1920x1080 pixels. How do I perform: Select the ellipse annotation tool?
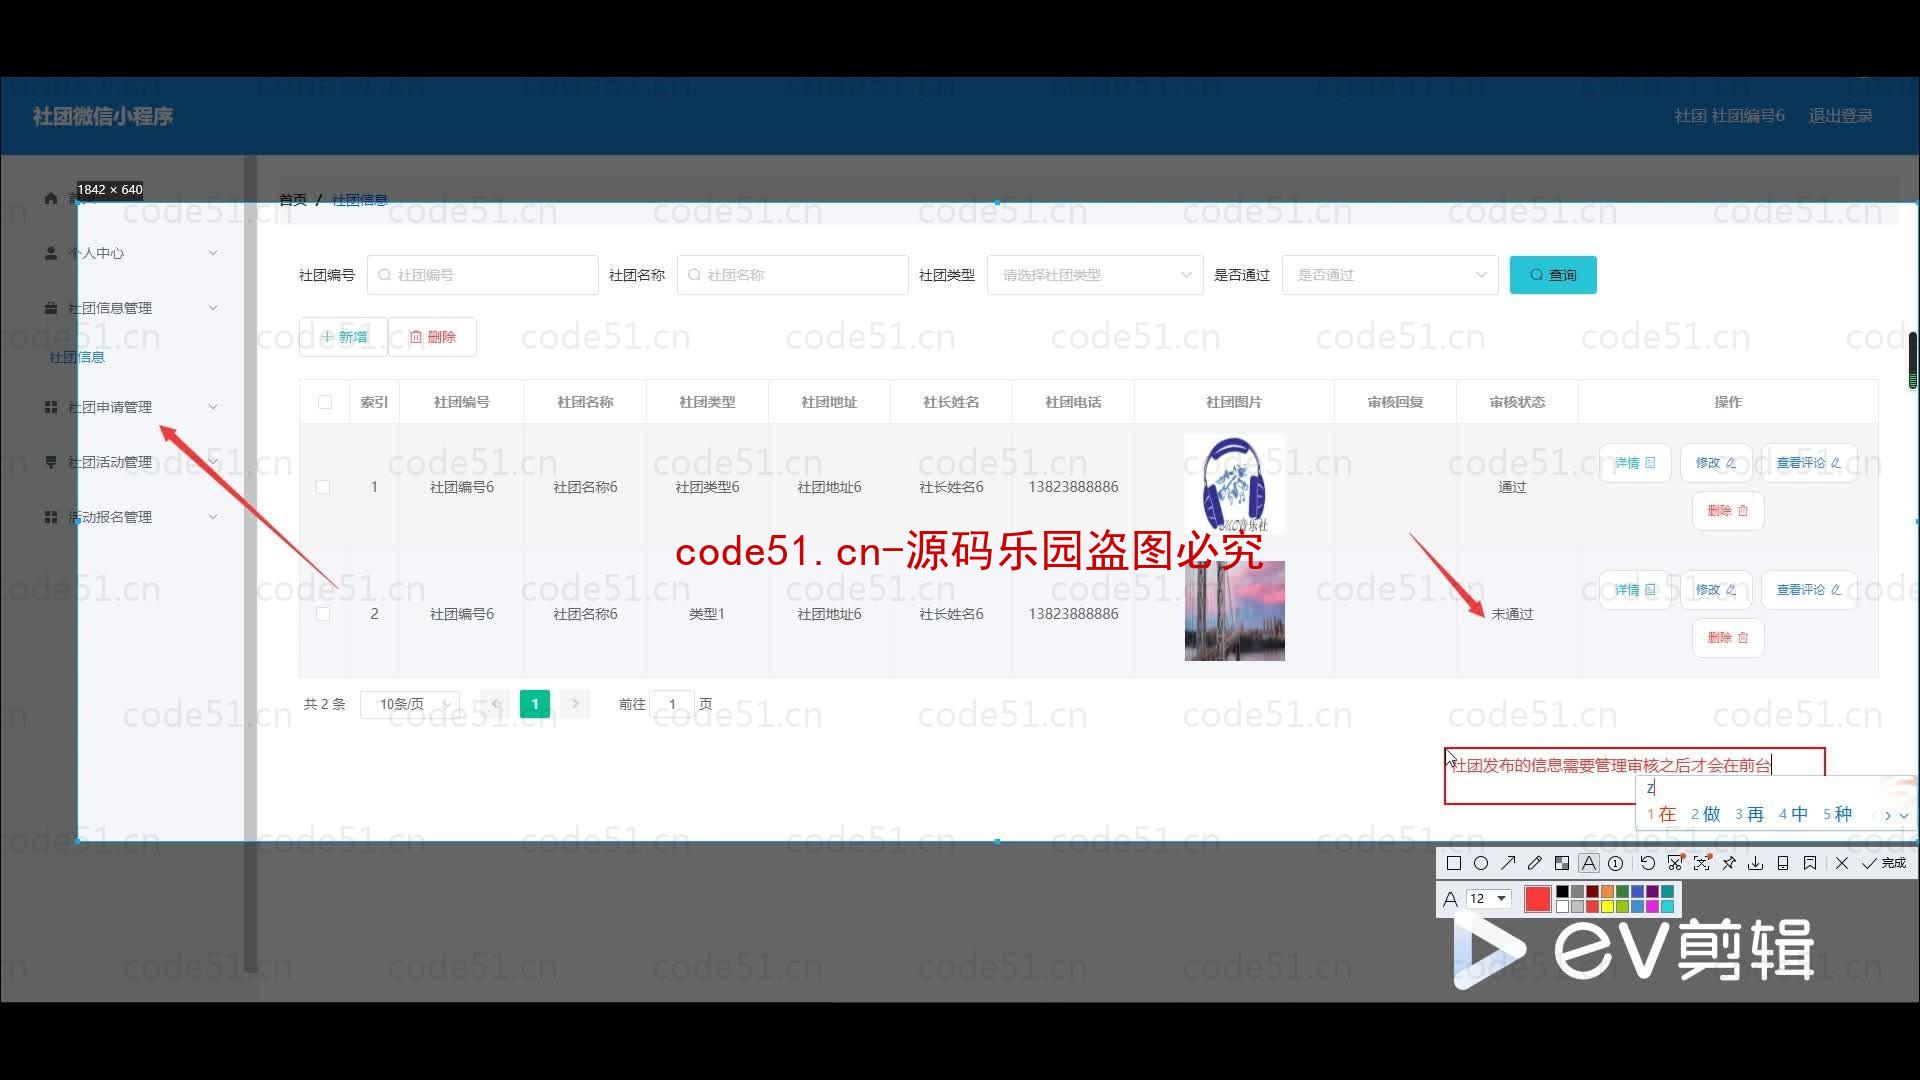[1481, 863]
